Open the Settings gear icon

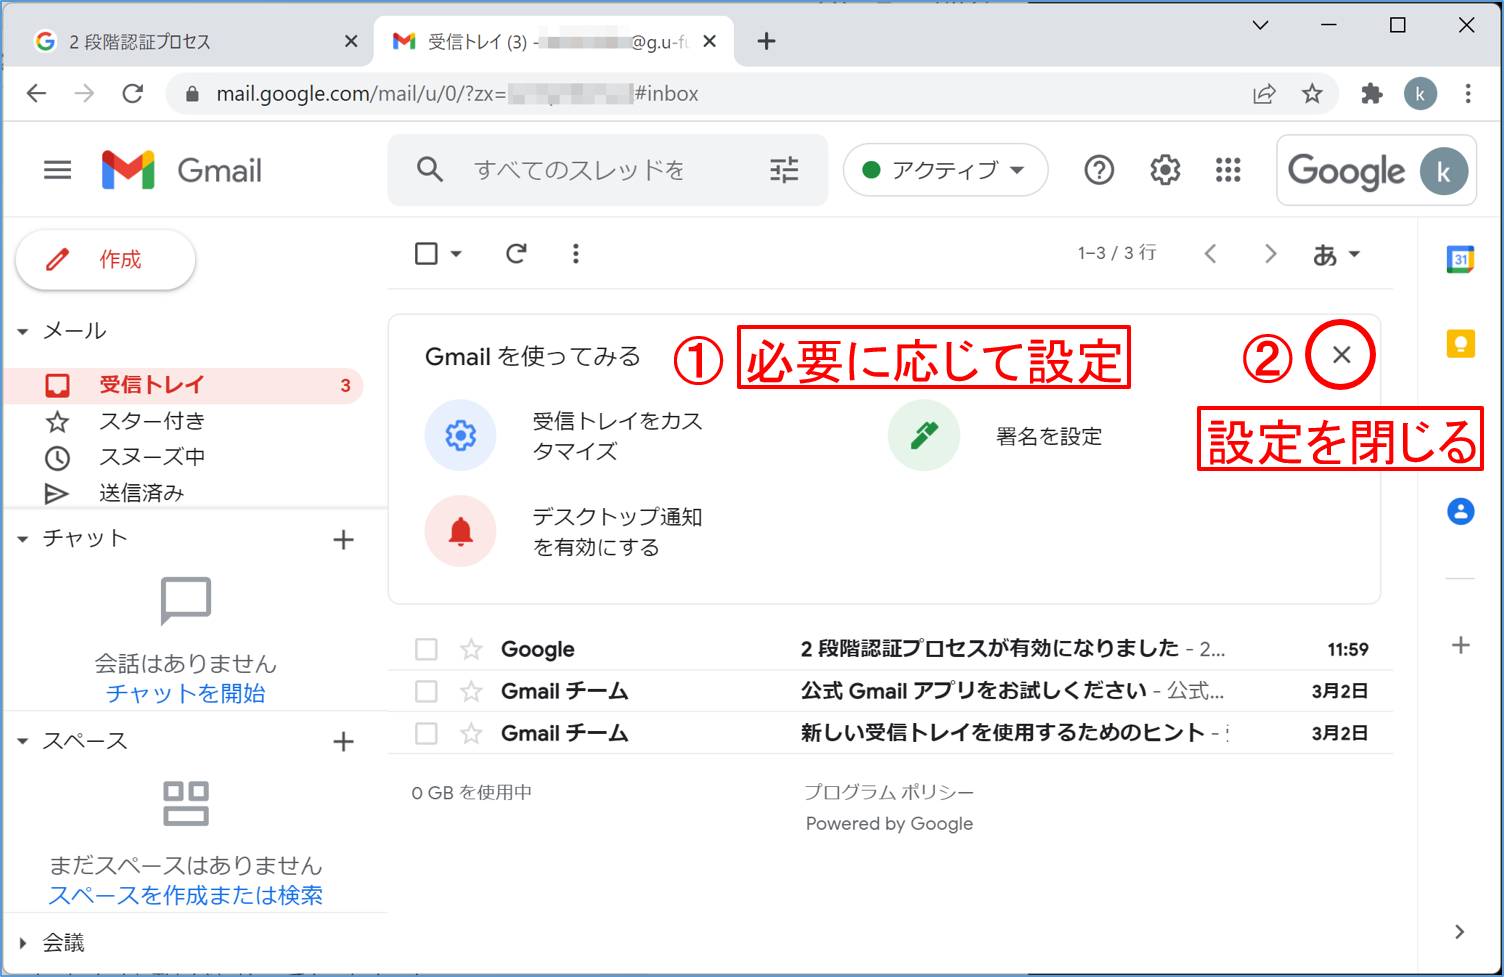point(1165,170)
